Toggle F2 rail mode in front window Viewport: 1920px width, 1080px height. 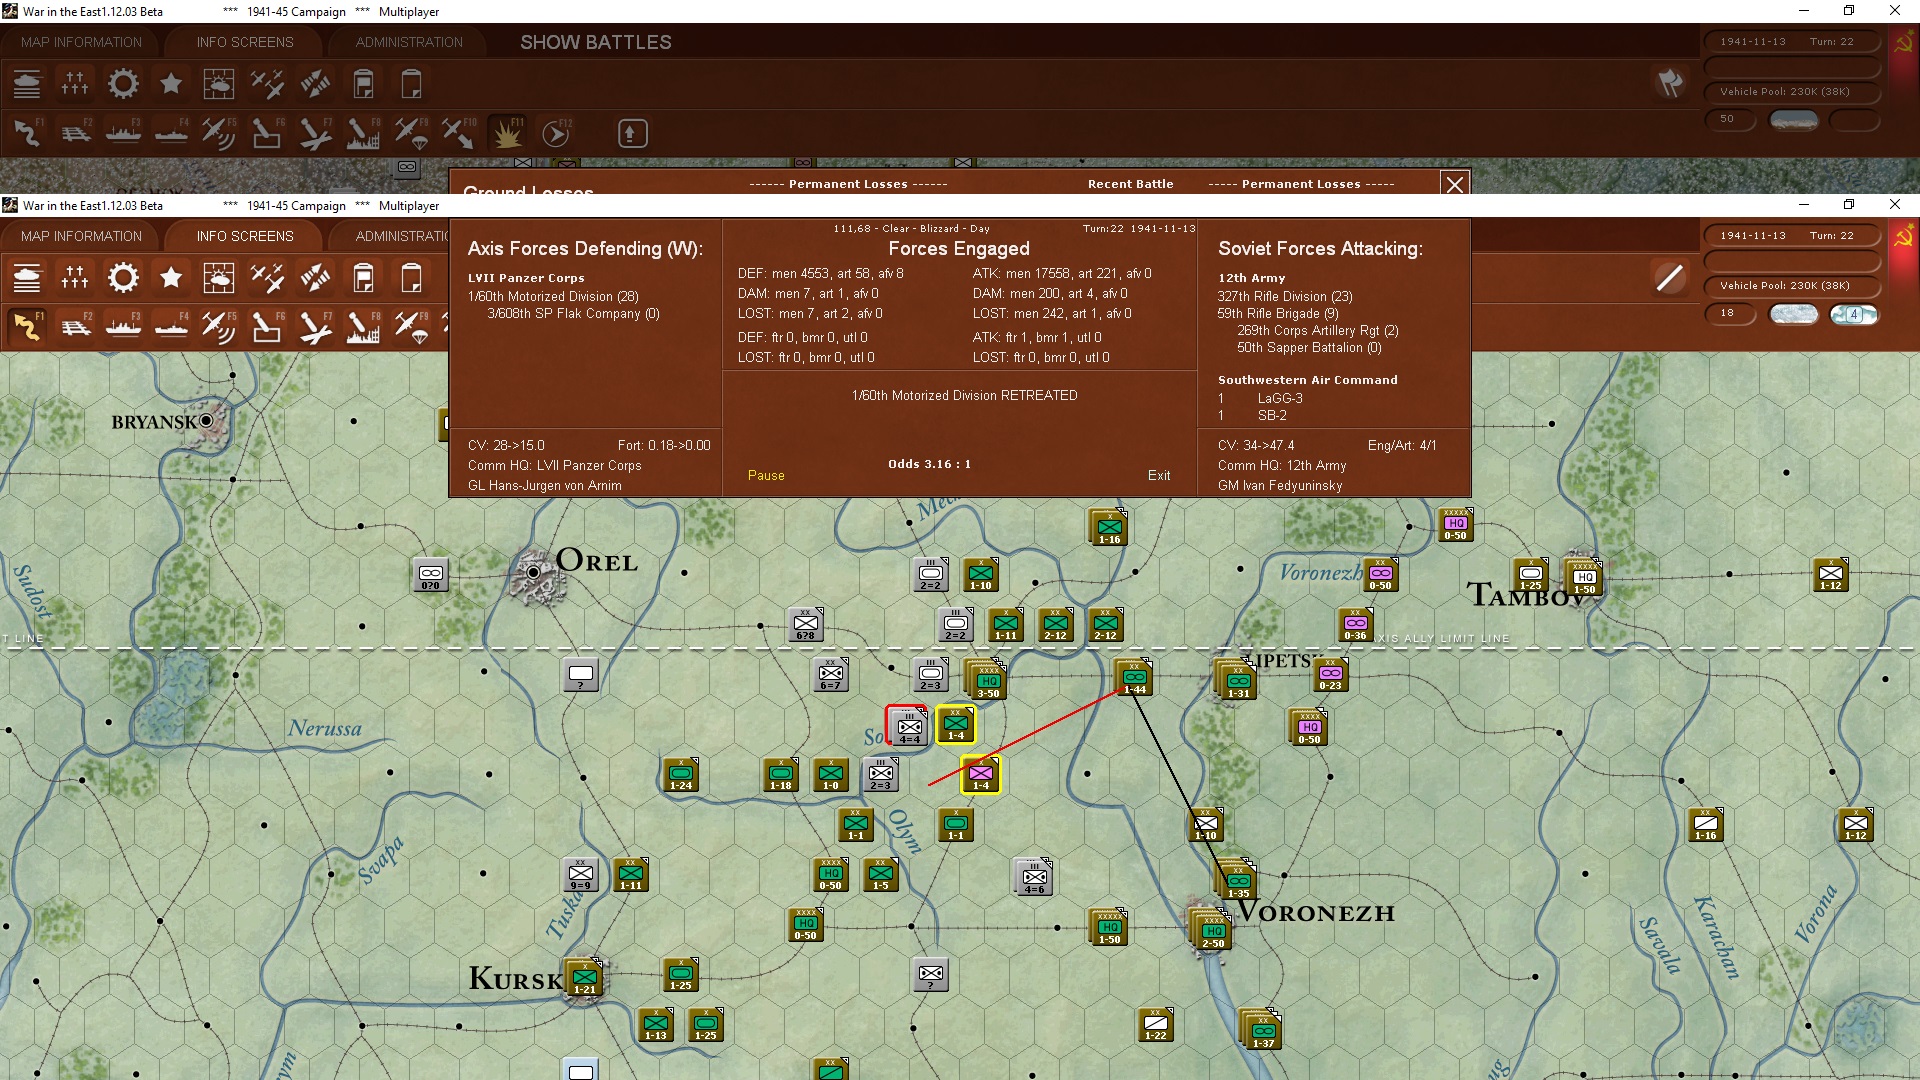coord(76,327)
